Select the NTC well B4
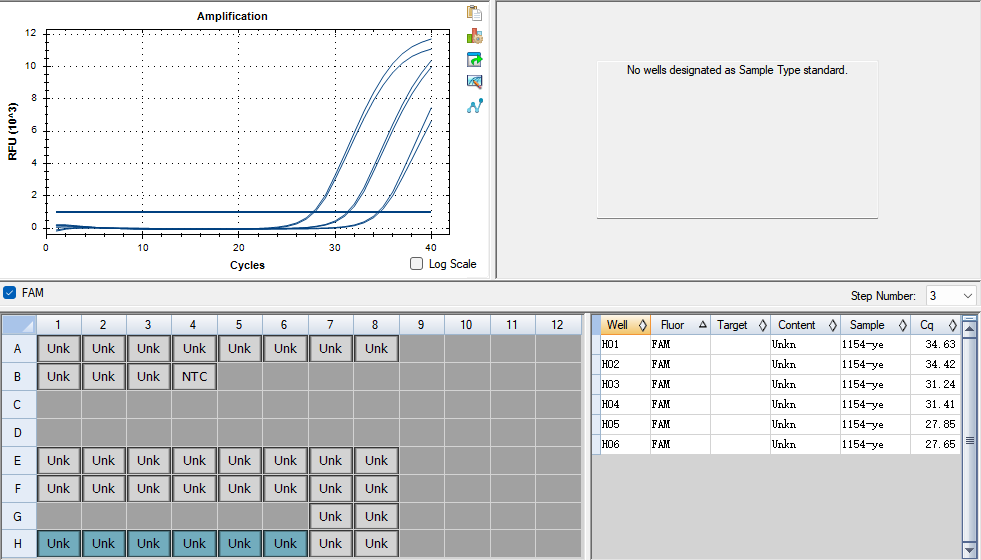The width and height of the screenshot is (981, 560). tap(194, 377)
